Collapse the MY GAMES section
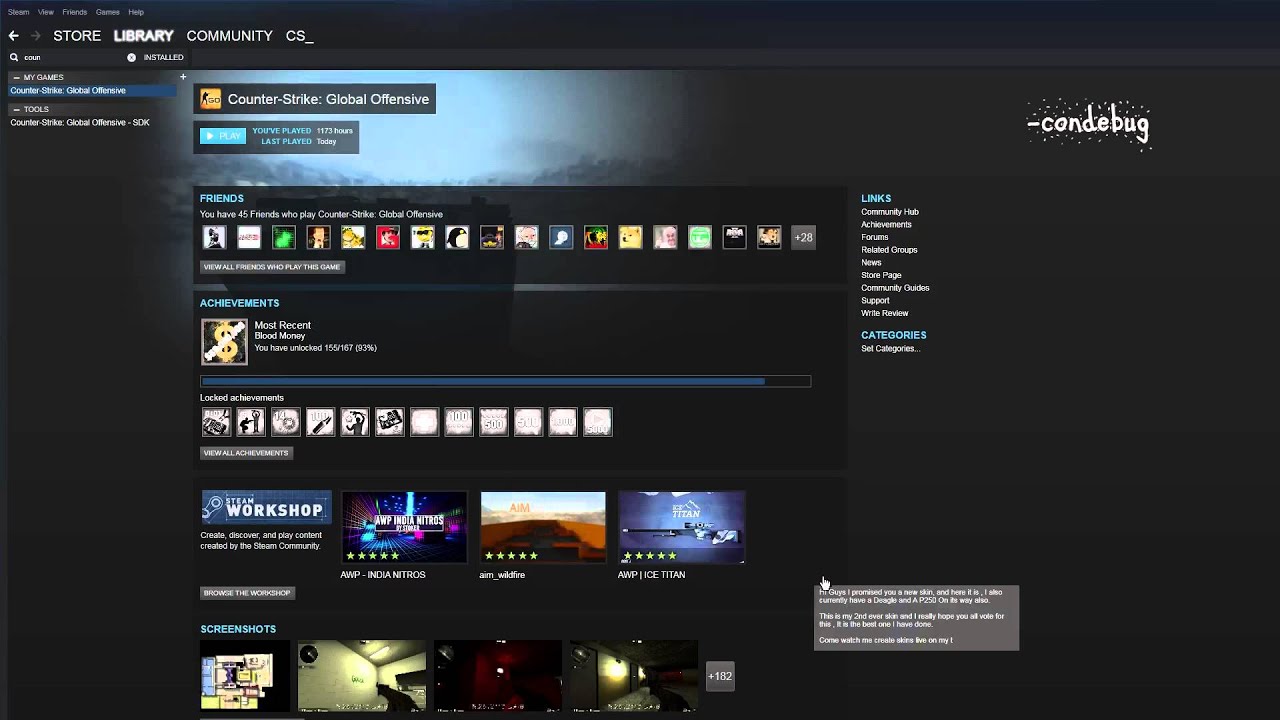 click(16, 77)
